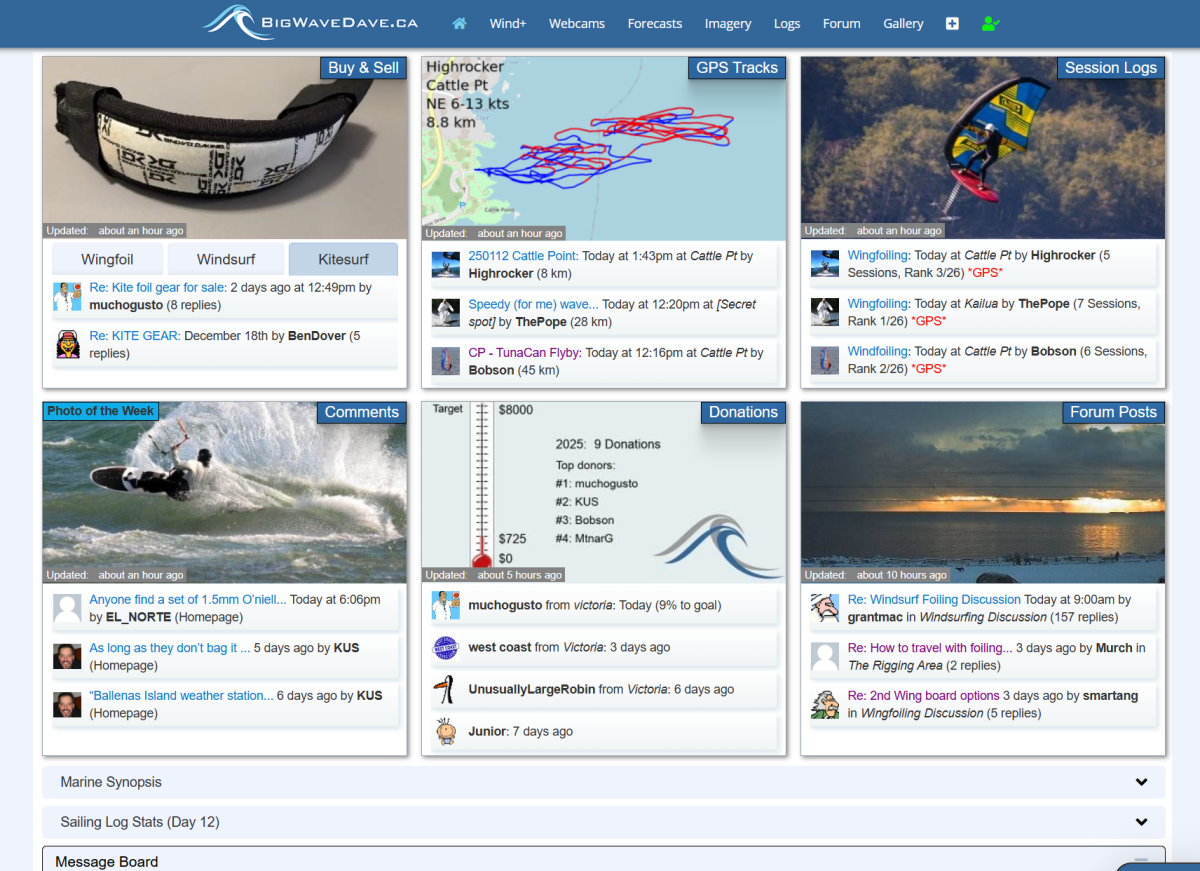
Task: Select the Wingfoil filter tab
Action: pos(107,259)
